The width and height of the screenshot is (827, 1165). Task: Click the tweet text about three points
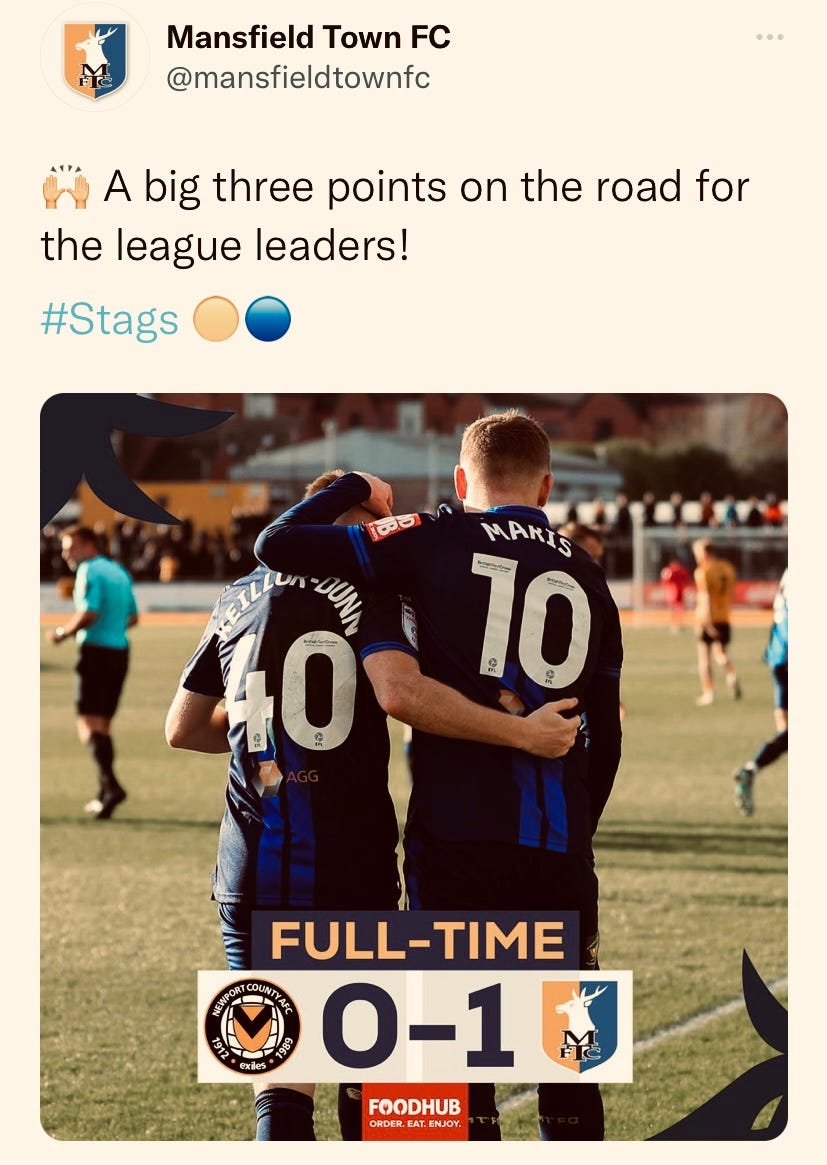tap(395, 215)
